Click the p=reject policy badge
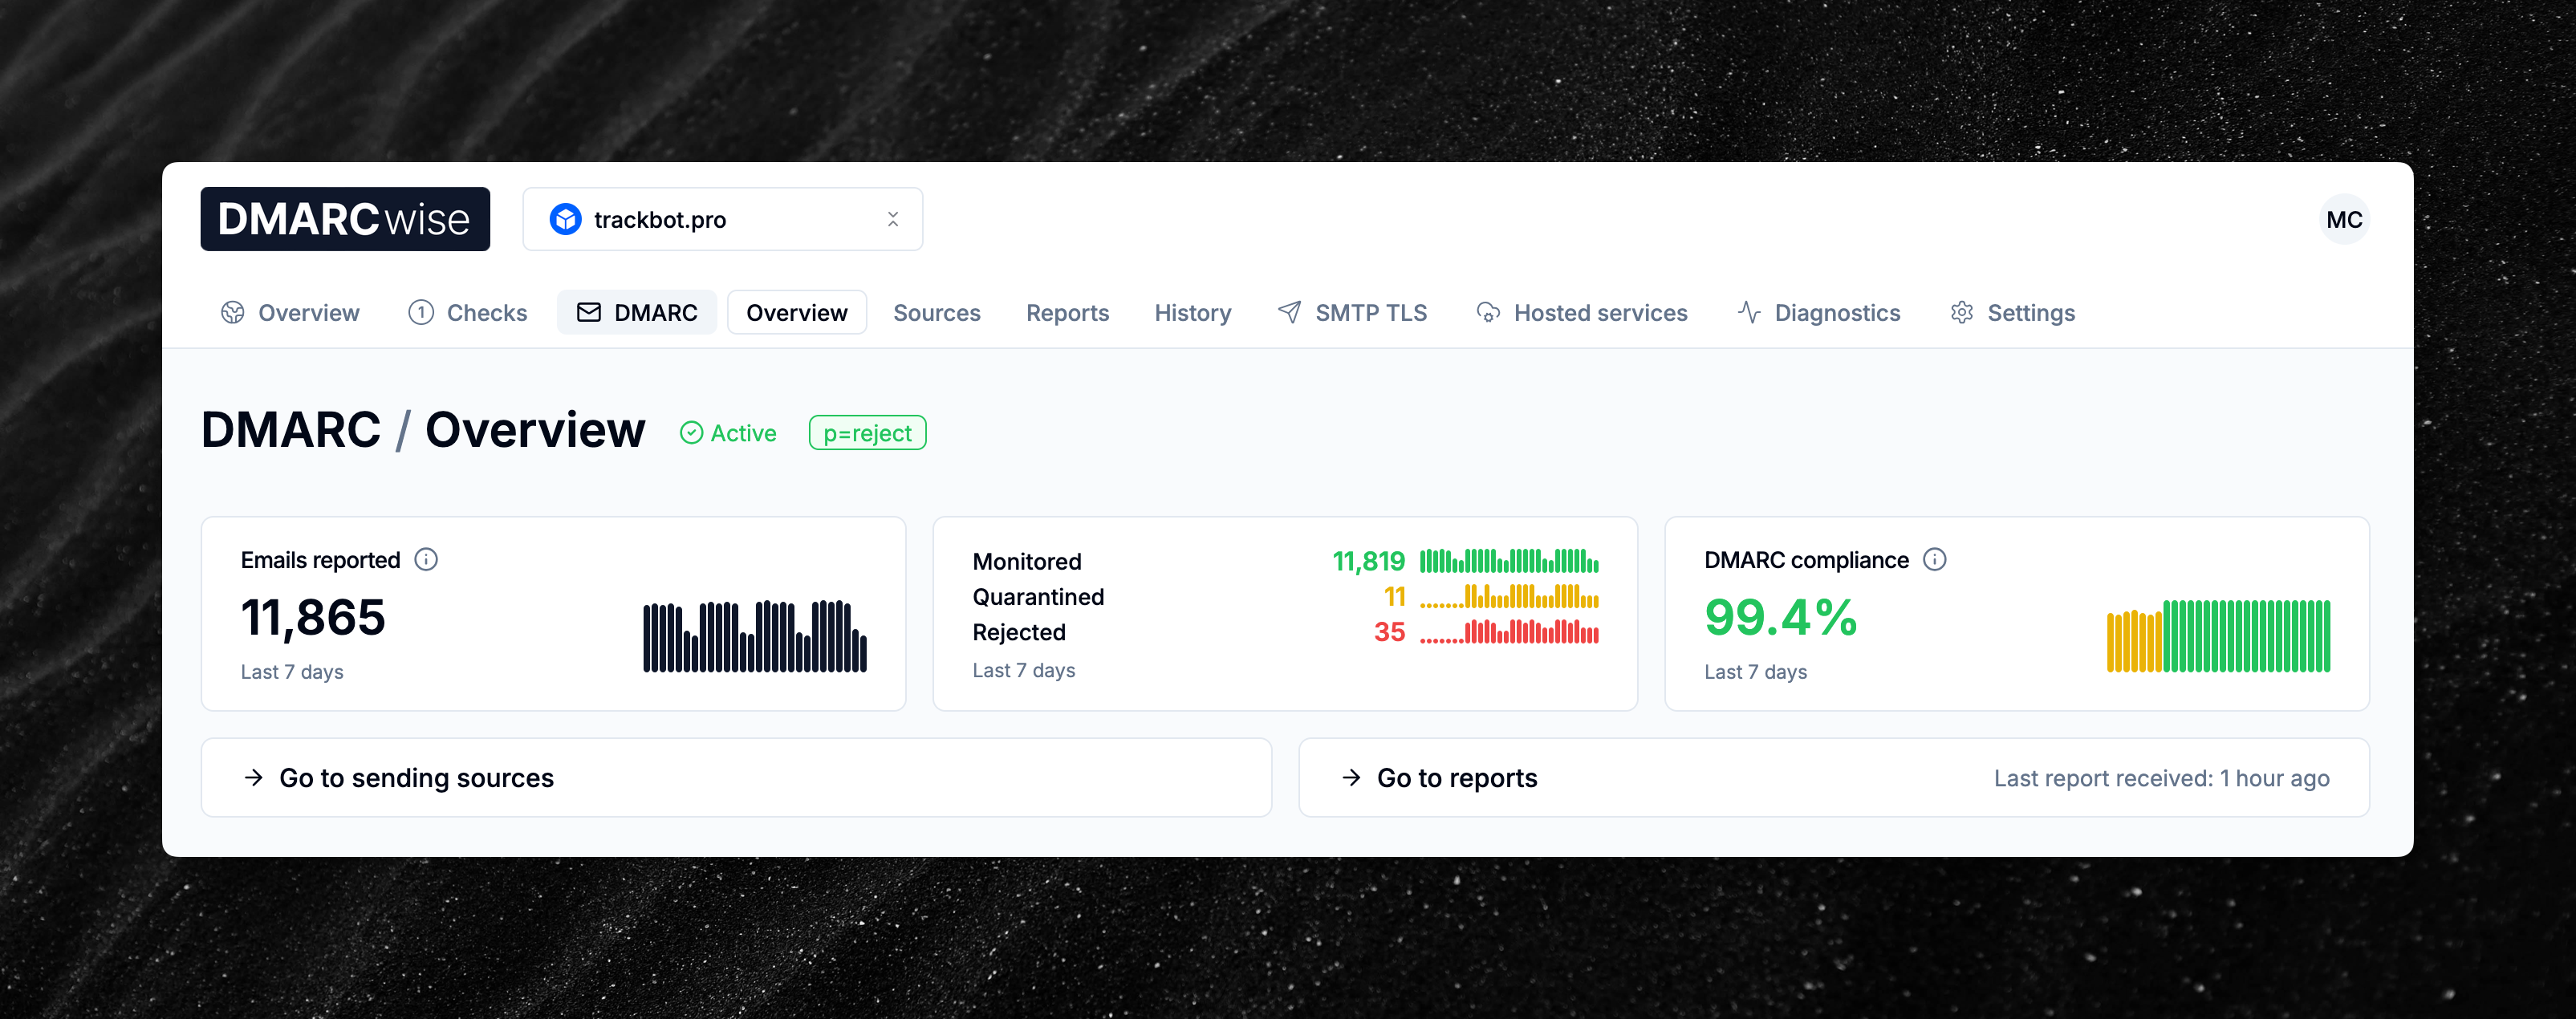Screen dimensions: 2576x1019 (x=867, y=432)
